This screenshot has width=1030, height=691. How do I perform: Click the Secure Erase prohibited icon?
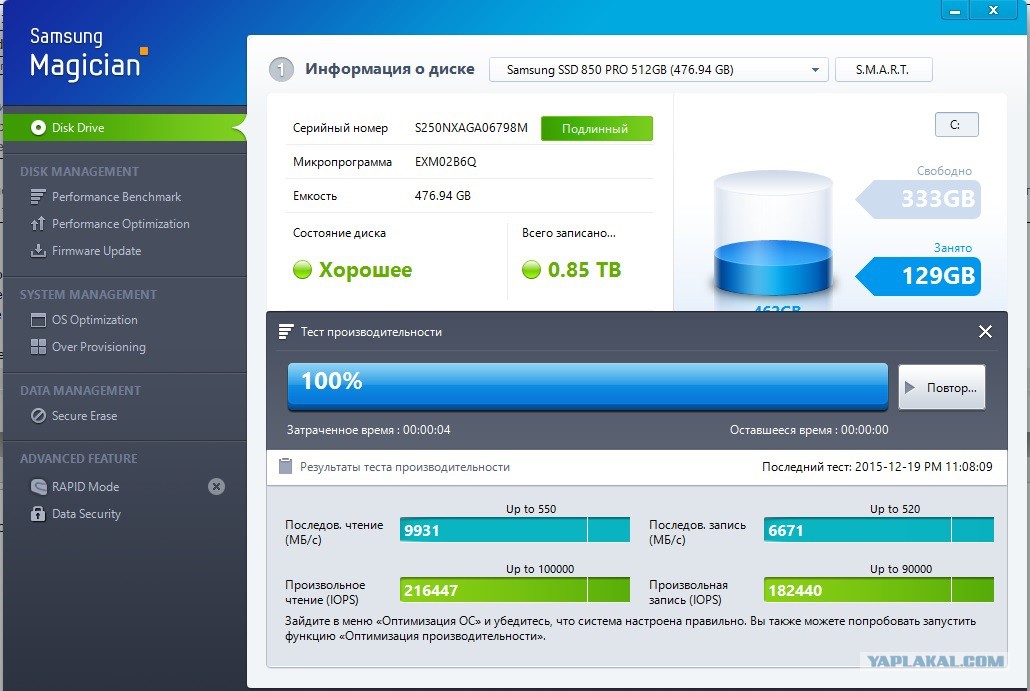[x=38, y=416]
